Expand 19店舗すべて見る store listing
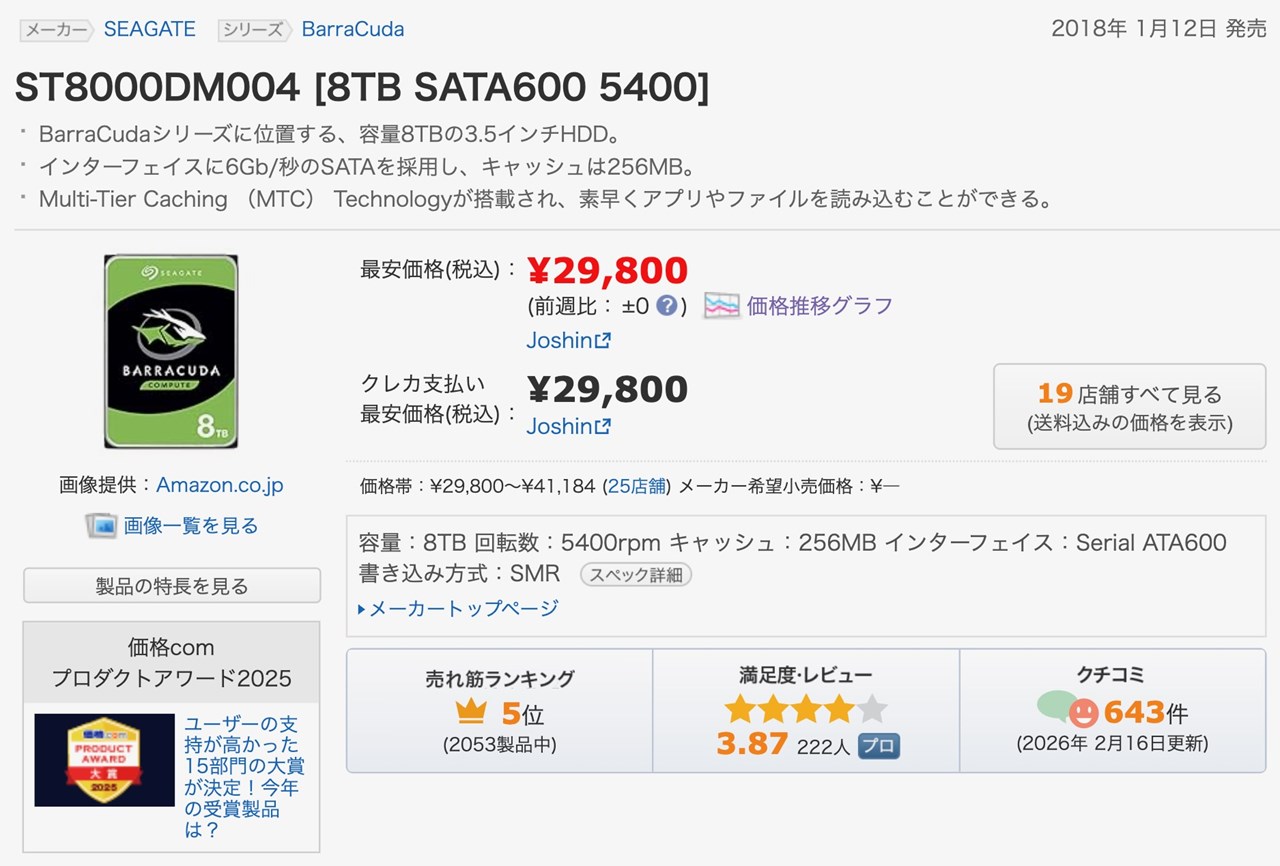Image resolution: width=1280 pixels, height=866 pixels. [1129, 393]
